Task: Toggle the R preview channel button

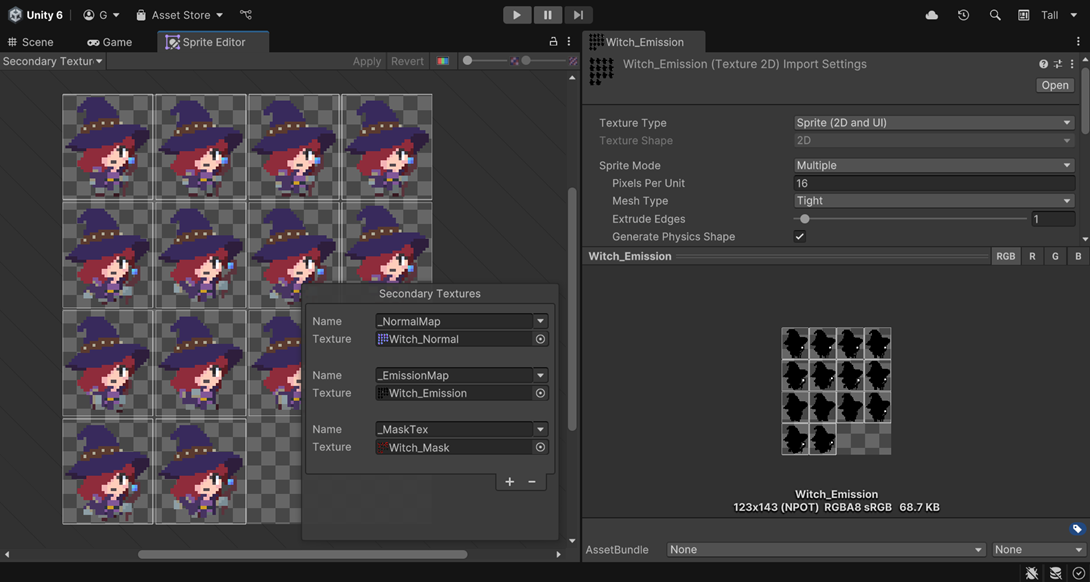Action: (1032, 257)
